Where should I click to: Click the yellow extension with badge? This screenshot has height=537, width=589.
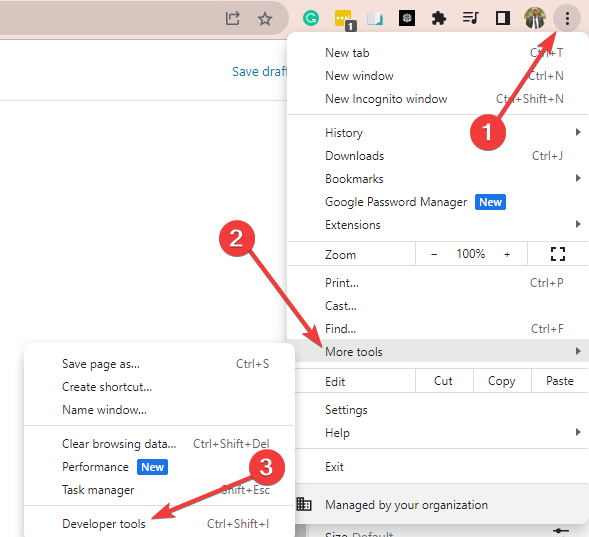click(x=344, y=20)
